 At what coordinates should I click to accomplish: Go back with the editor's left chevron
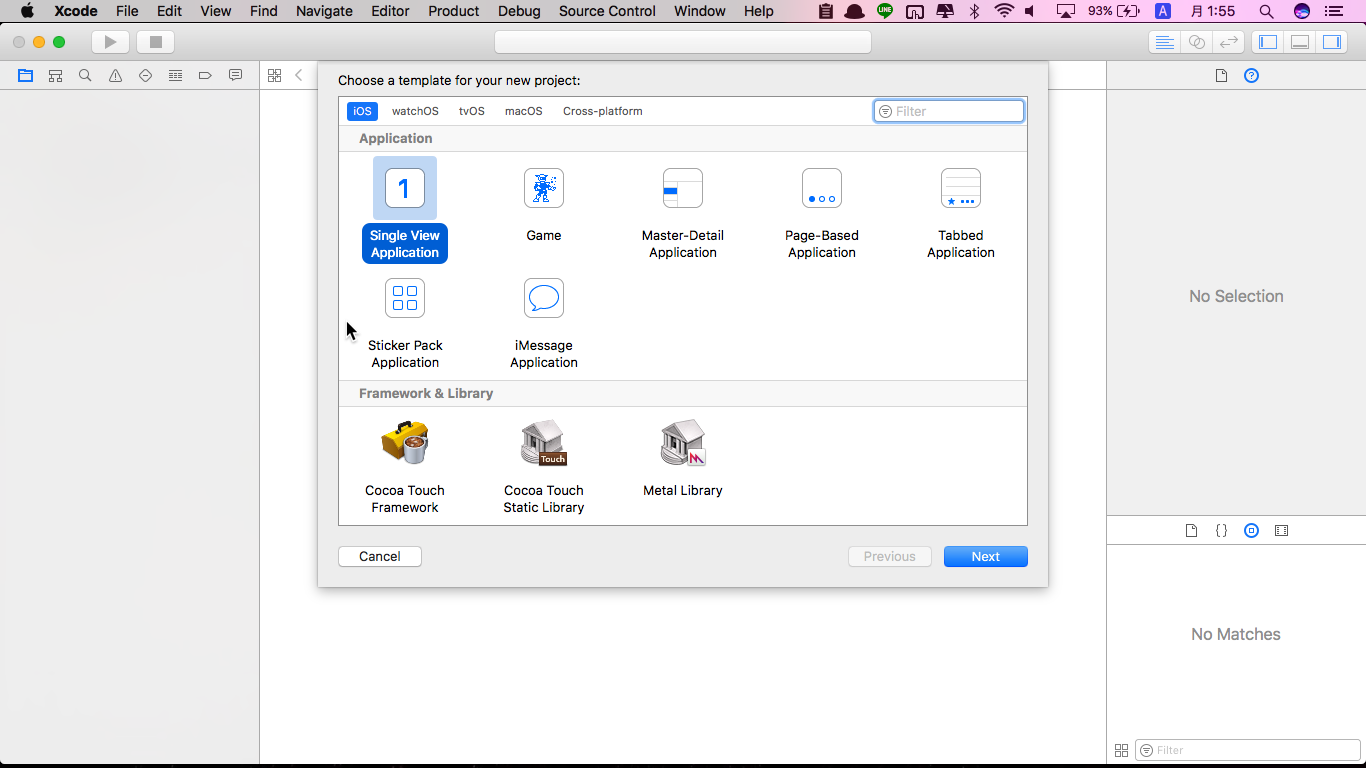click(298, 75)
